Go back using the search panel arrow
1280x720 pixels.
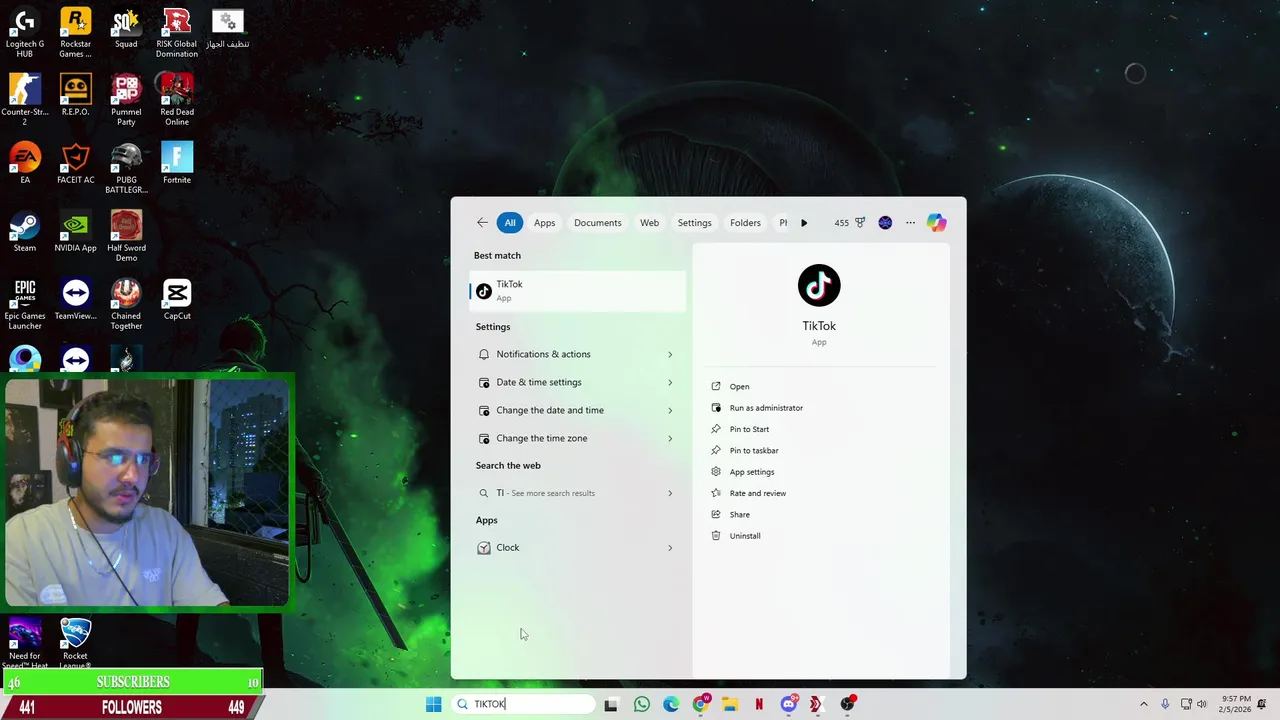tap(482, 223)
